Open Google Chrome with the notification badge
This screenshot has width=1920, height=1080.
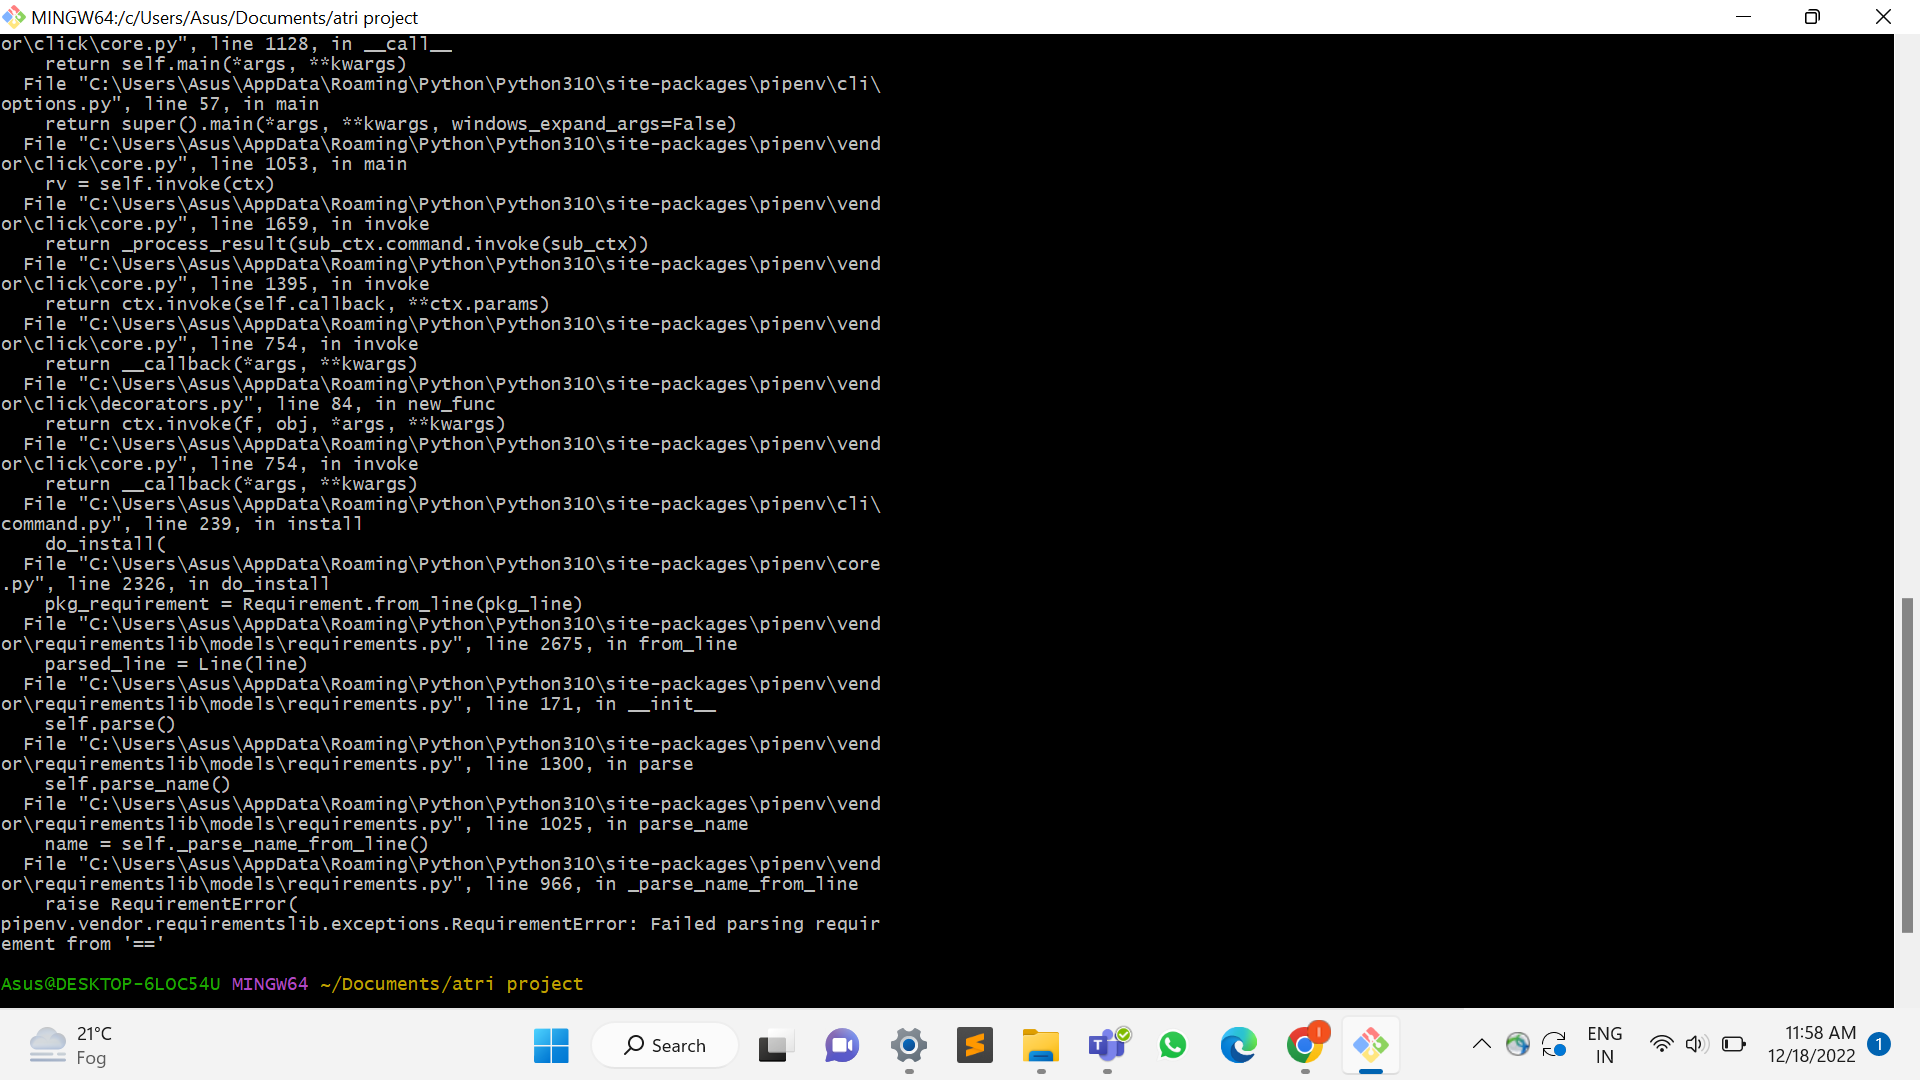(1306, 1045)
